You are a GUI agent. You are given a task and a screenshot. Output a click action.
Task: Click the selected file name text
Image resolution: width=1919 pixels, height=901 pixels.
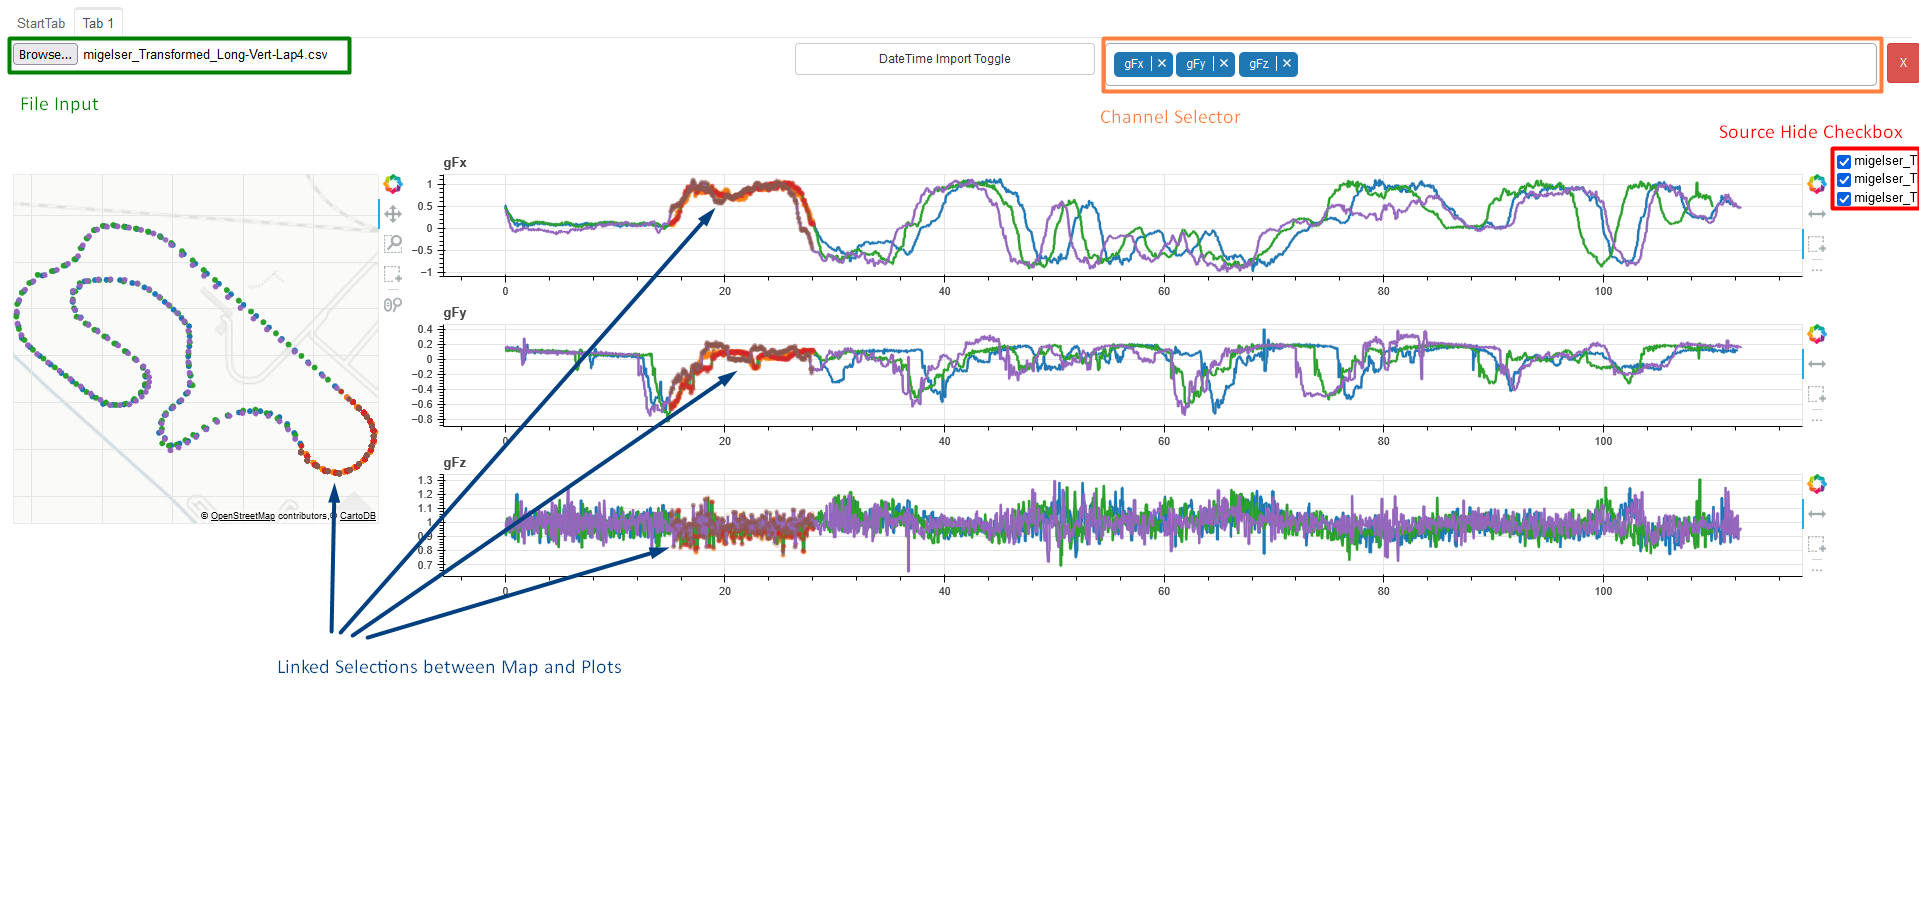click(x=205, y=55)
